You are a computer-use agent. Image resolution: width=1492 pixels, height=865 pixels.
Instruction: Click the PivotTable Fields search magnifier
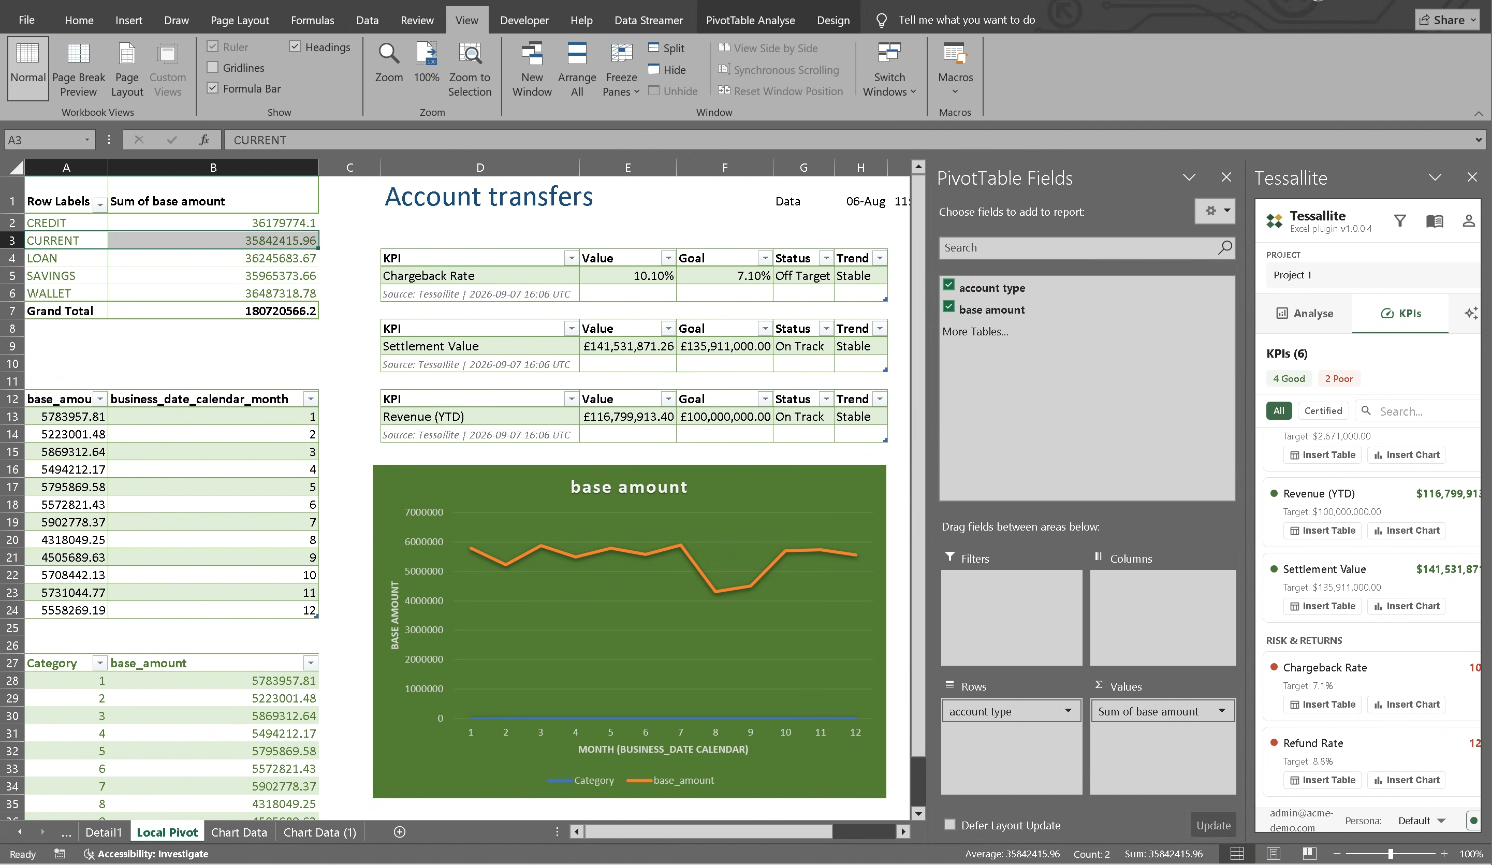[x=1224, y=248]
